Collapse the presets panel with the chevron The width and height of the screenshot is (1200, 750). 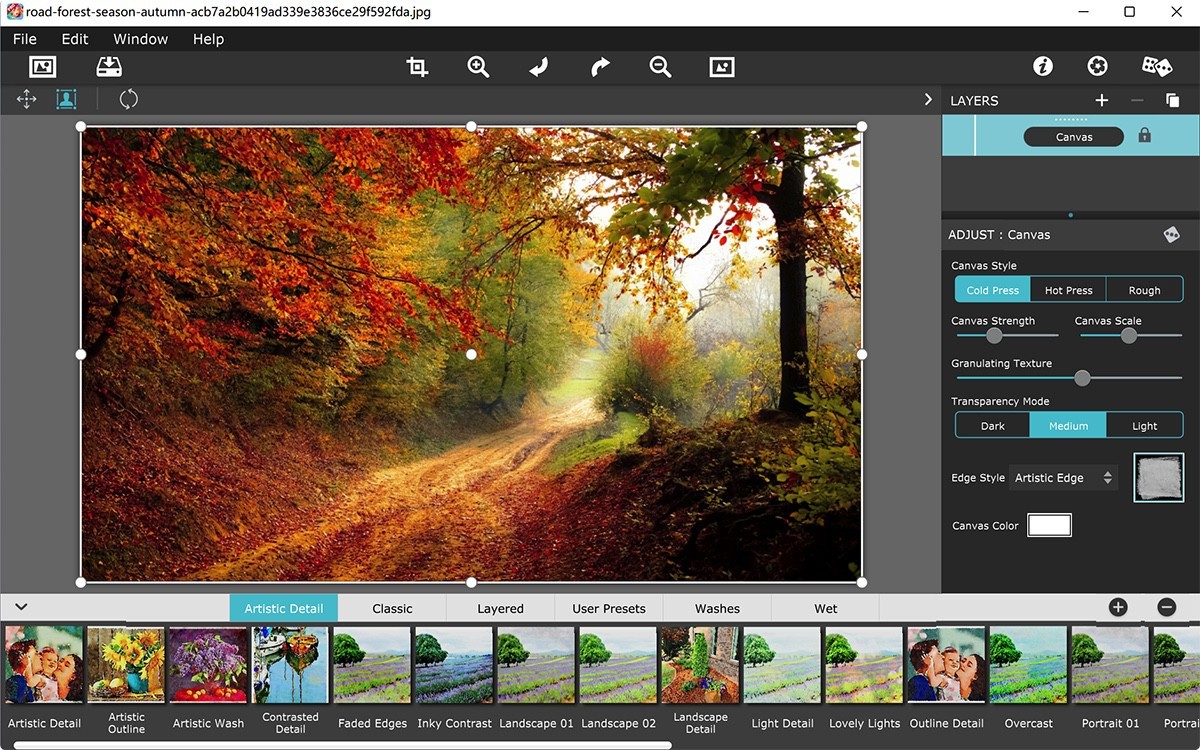point(20,606)
